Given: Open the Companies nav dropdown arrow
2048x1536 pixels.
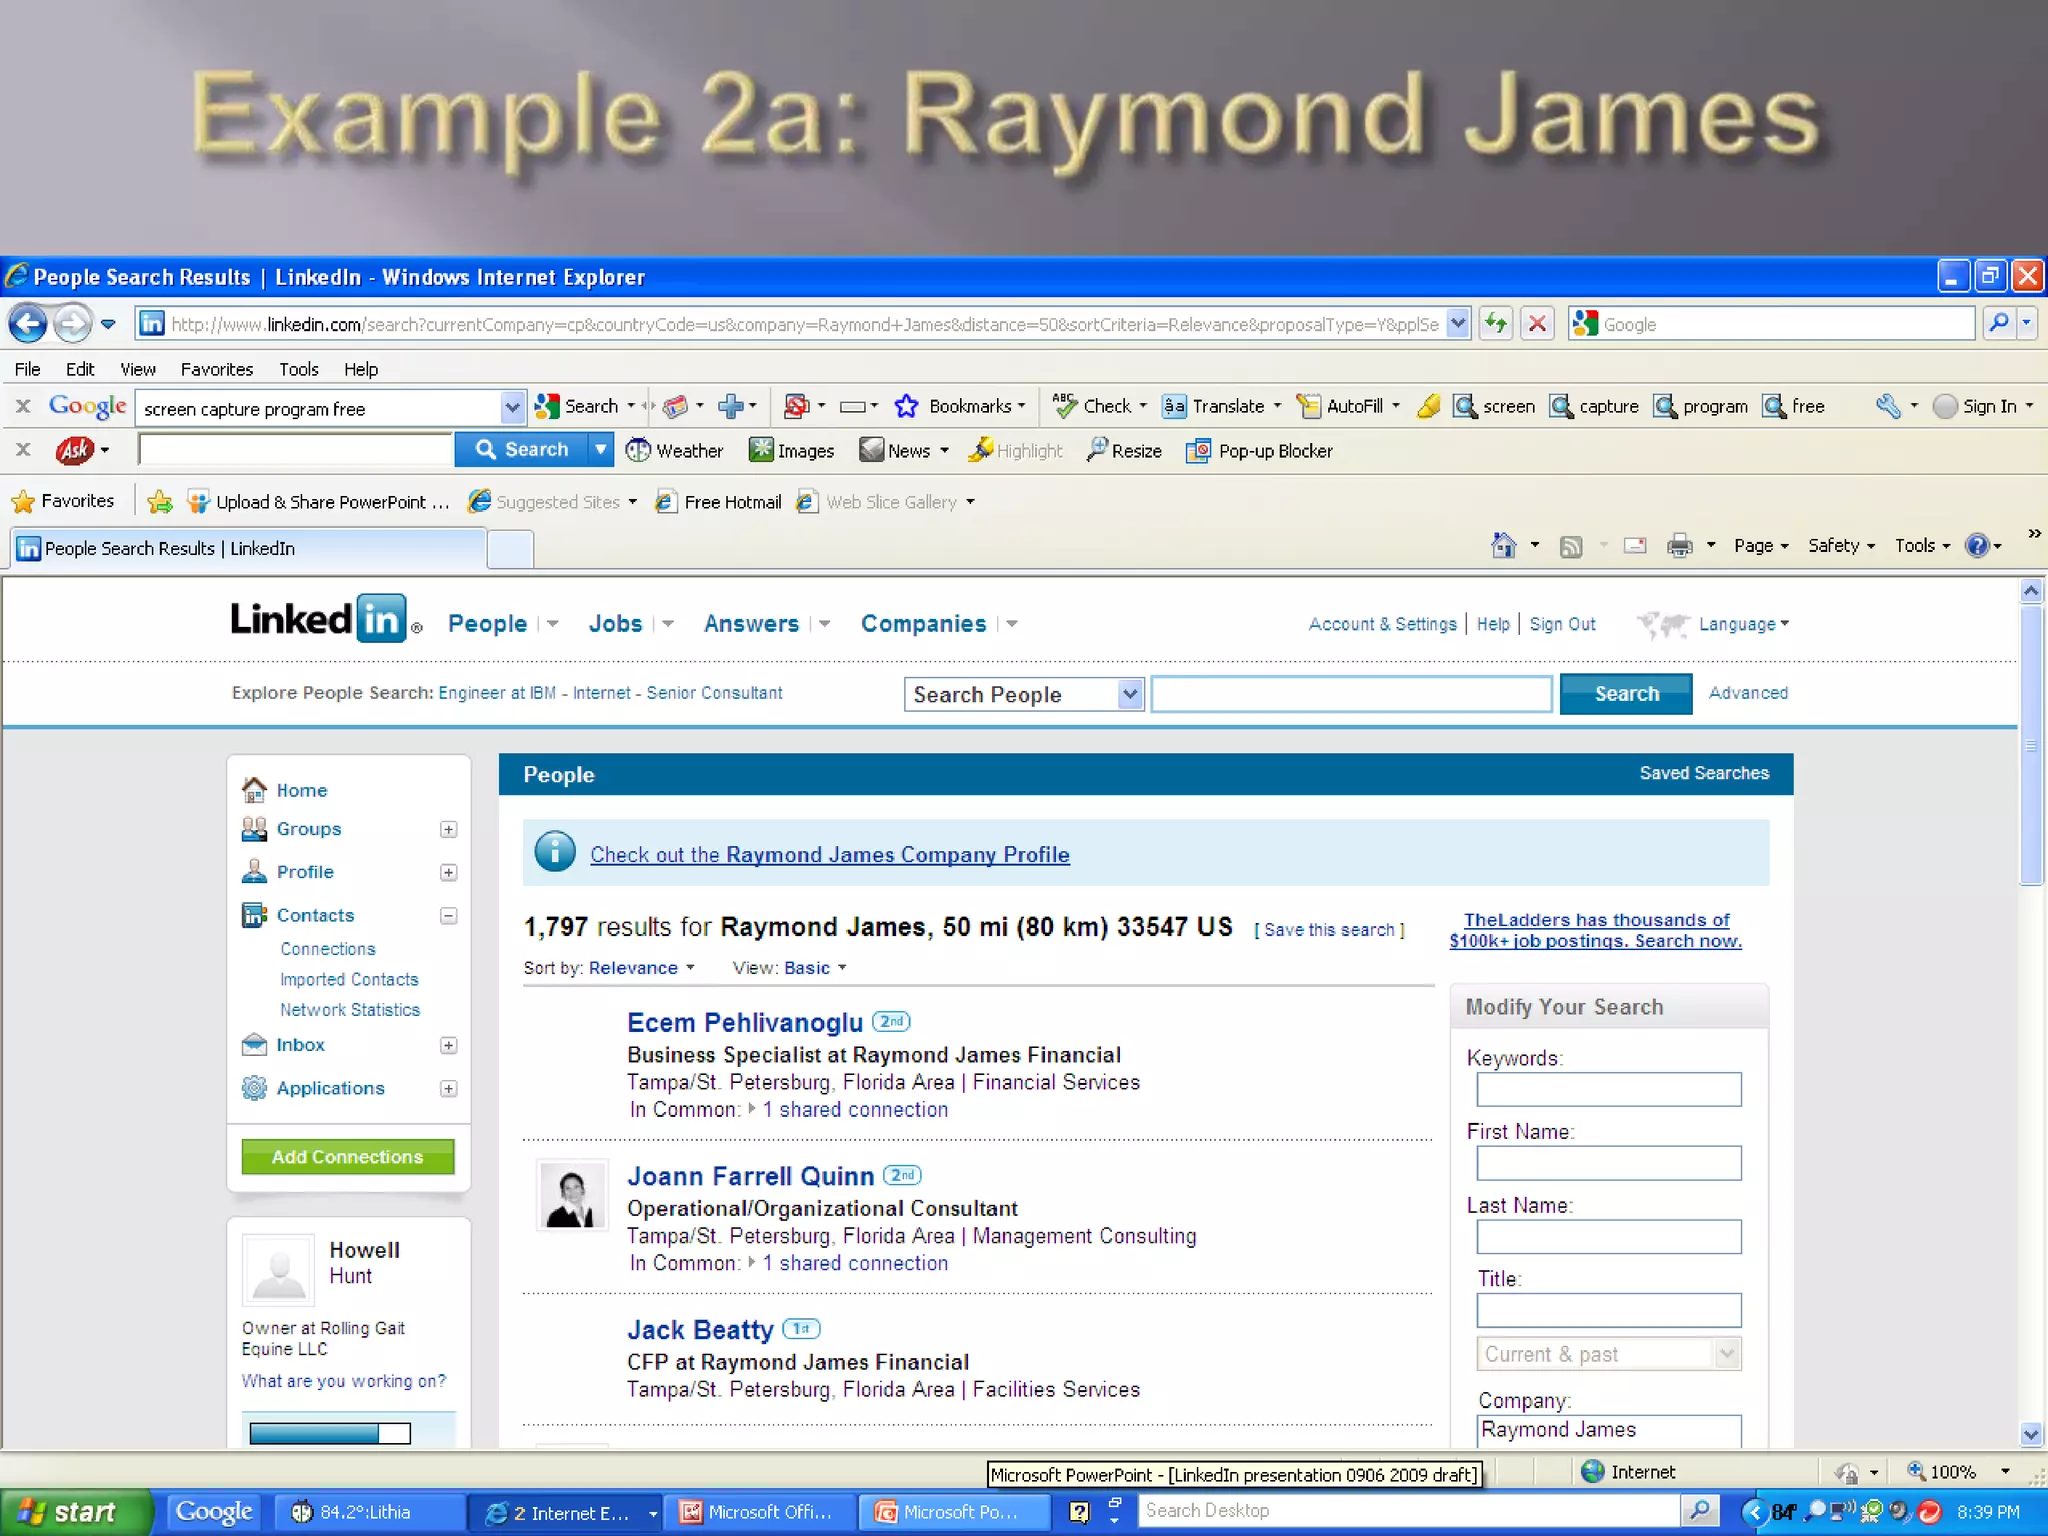Looking at the screenshot, I should (x=1012, y=623).
